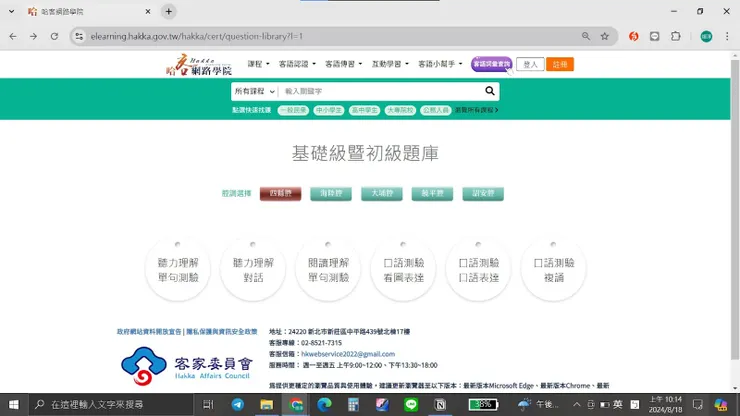Show hidden system tray icons
The image size is (740, 416).
(577, 405)
